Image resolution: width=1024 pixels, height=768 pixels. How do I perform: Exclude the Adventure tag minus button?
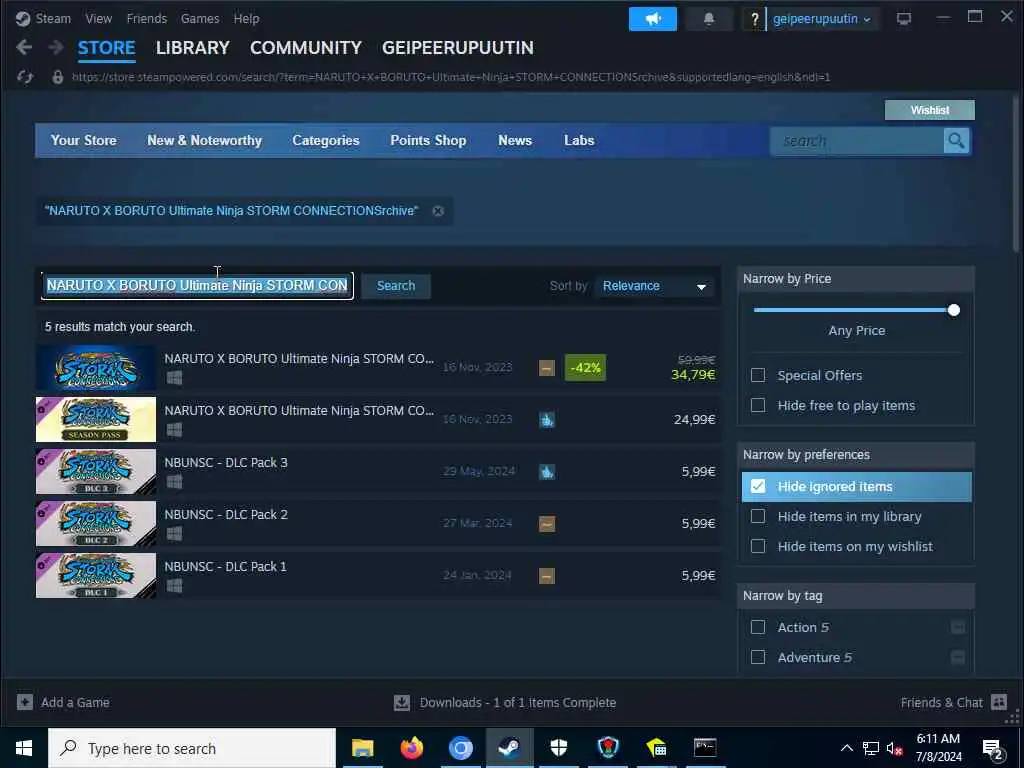point(958,658)
